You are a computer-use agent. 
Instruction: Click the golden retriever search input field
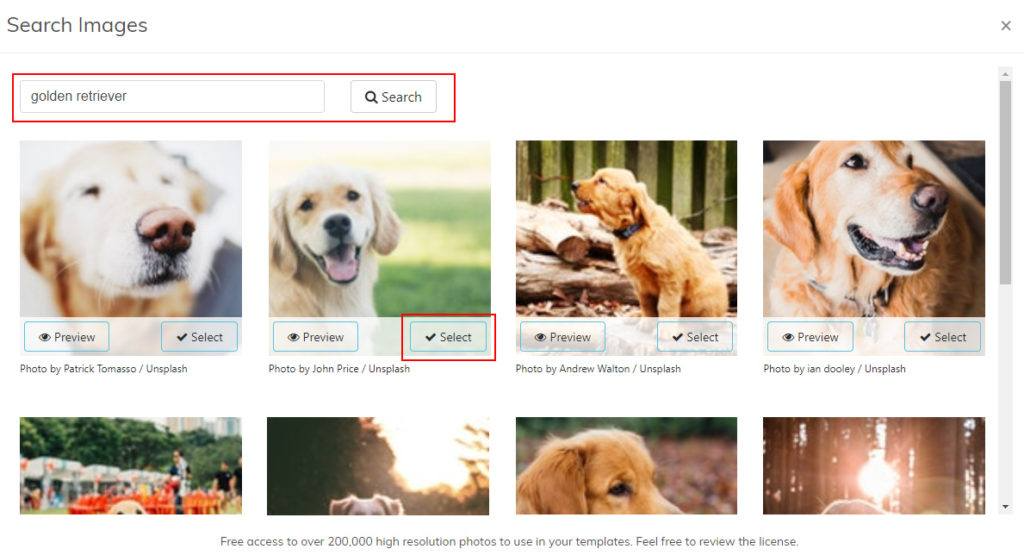(172, 97)
